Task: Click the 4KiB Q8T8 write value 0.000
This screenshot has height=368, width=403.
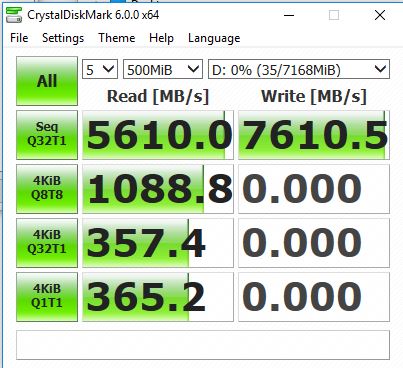Action: pos(314,189)
